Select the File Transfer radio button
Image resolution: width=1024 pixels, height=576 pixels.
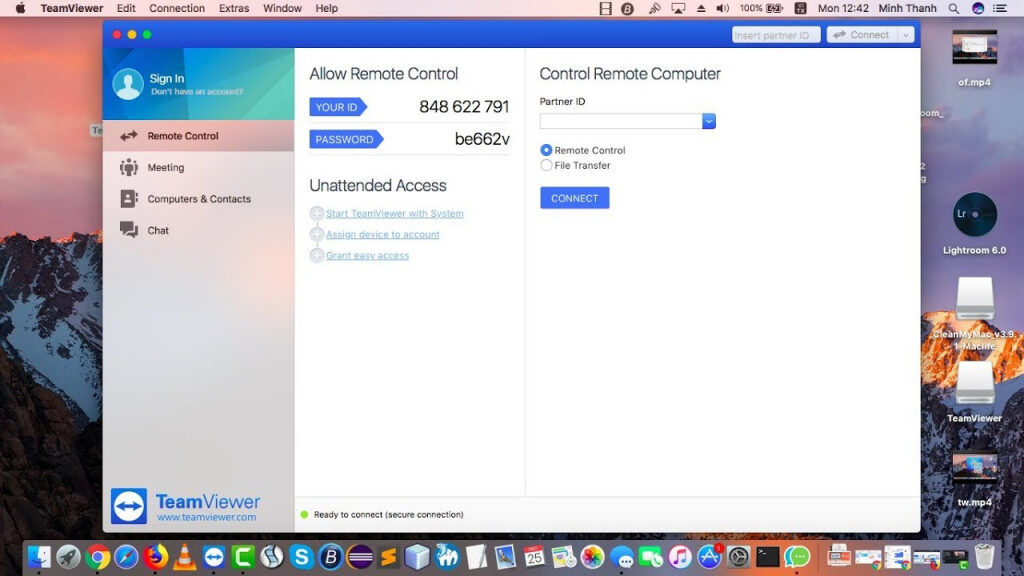pos(546,166)
